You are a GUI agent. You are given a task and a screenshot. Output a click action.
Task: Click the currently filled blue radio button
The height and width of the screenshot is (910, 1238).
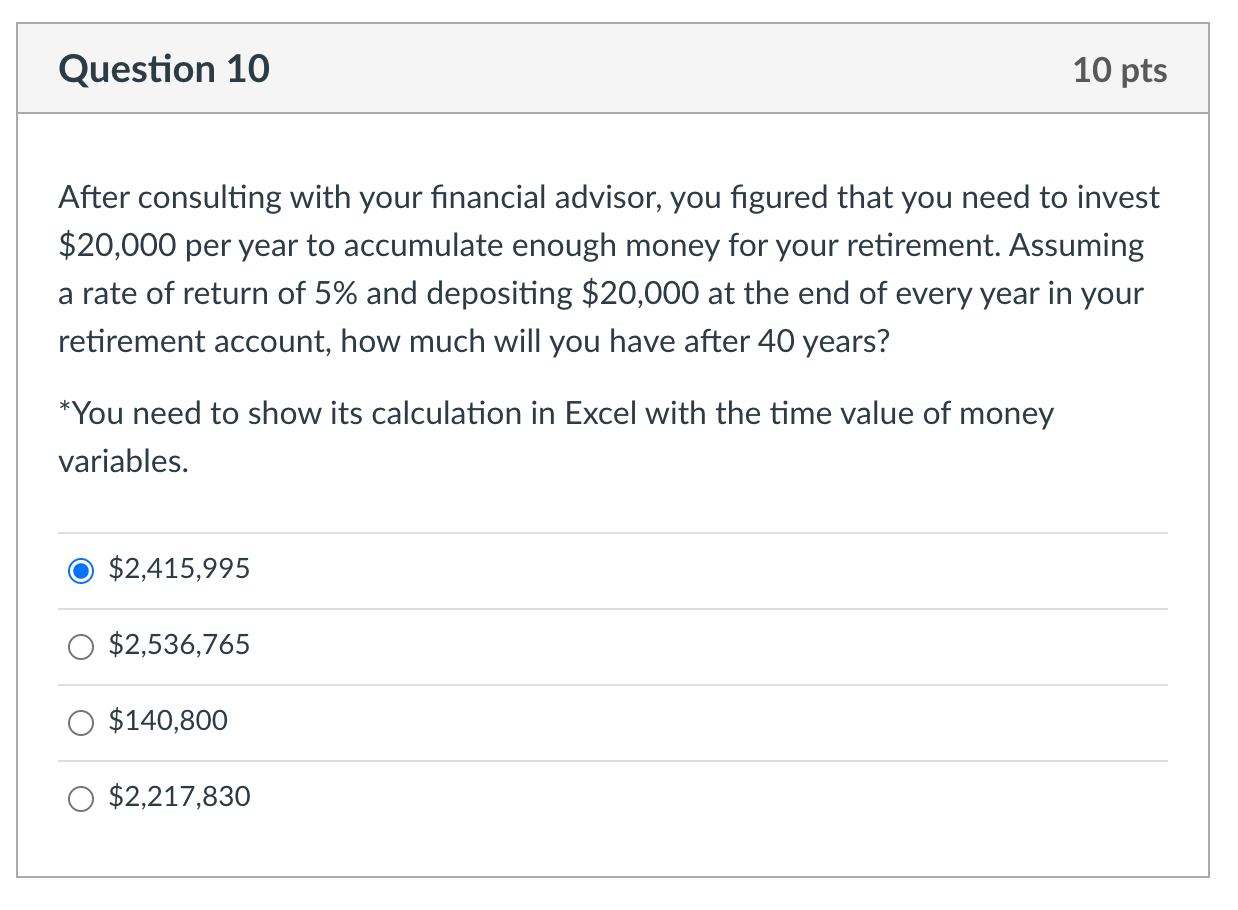(x=80, y=570)
